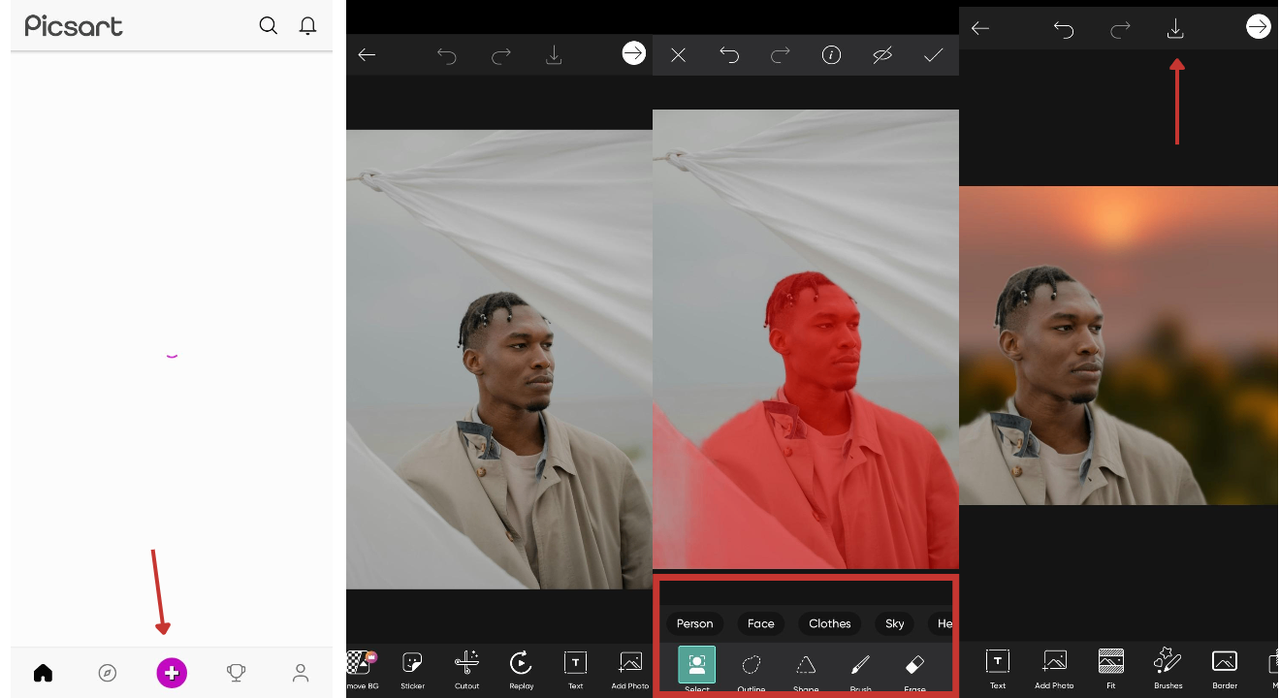Viewport: 1280px width, 698px height.
Task: Open the Replay tool
Action: [521, 668]
